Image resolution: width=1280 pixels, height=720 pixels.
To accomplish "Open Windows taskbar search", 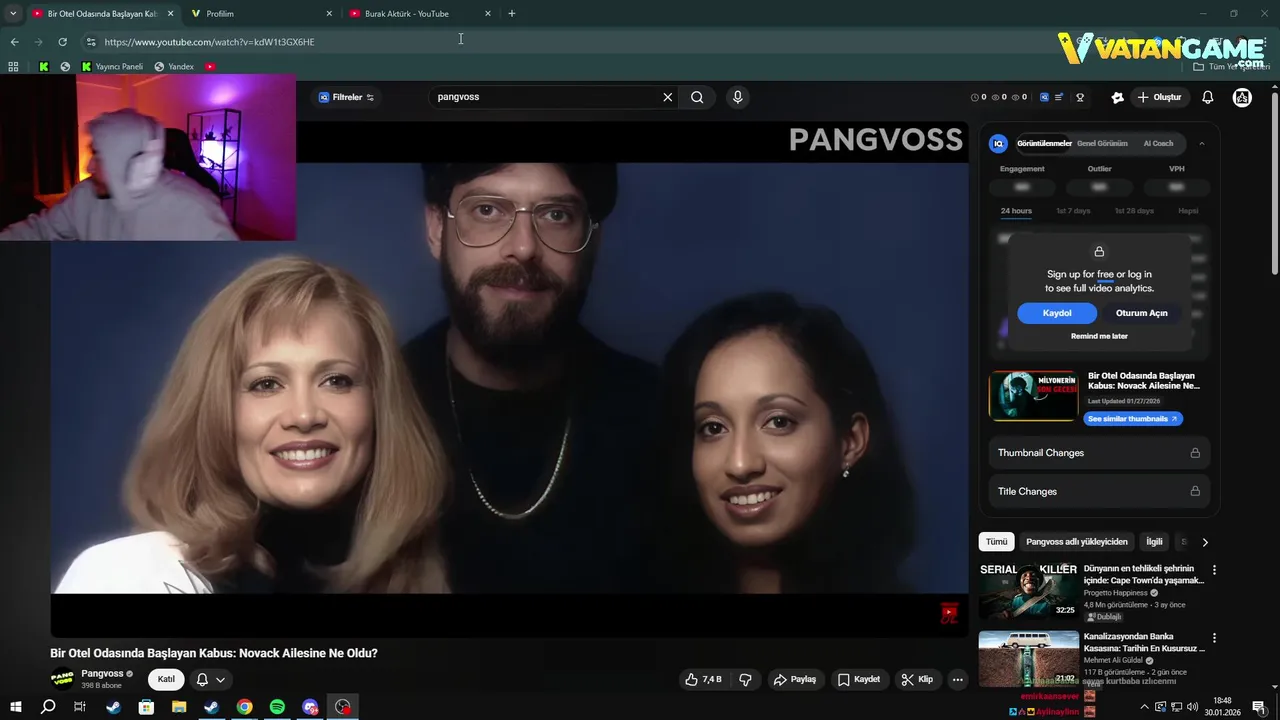I will pos(48,707).
